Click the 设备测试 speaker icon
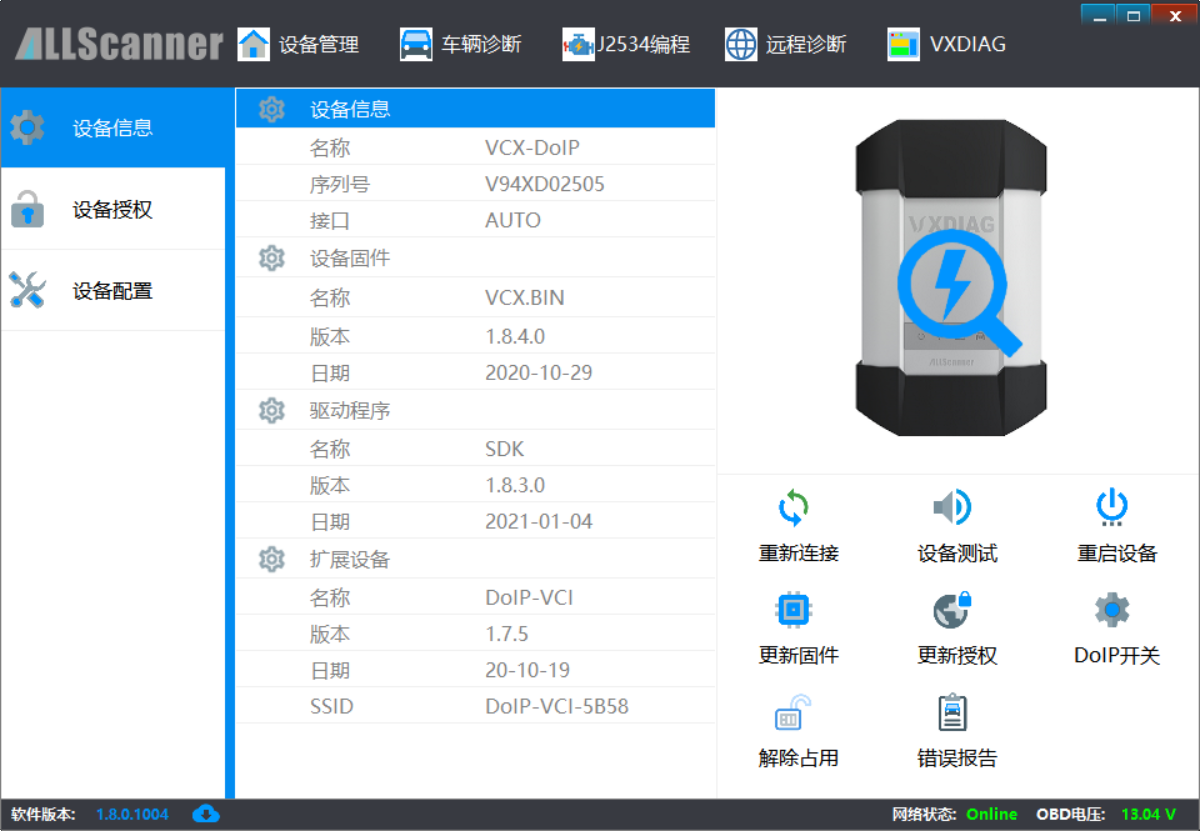Screen dimensions: 1200x831 click(x=952, y=508)
